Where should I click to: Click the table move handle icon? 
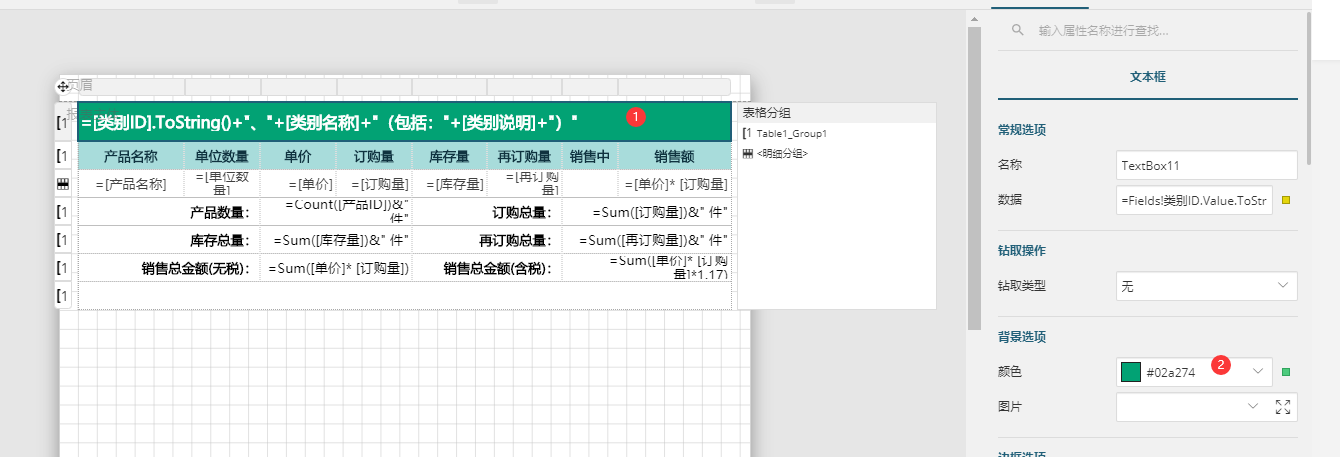[63, 87]
